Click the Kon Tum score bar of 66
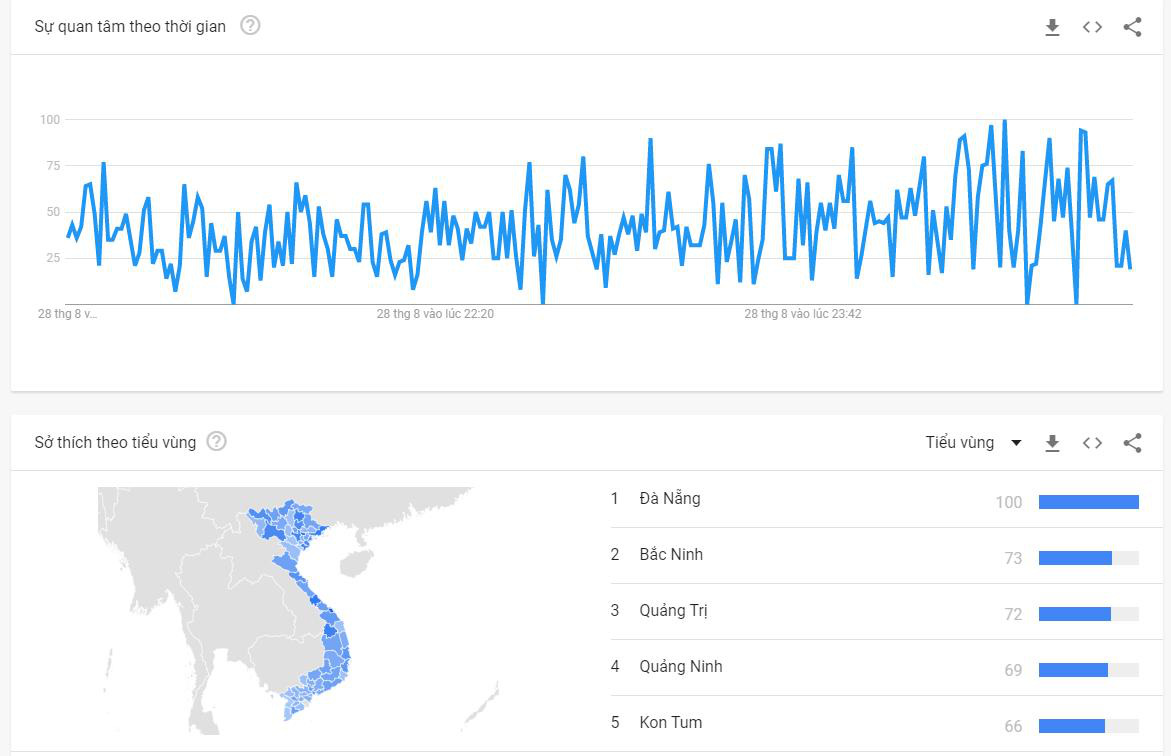The image size is (1171, 756). pos(1089,726)
